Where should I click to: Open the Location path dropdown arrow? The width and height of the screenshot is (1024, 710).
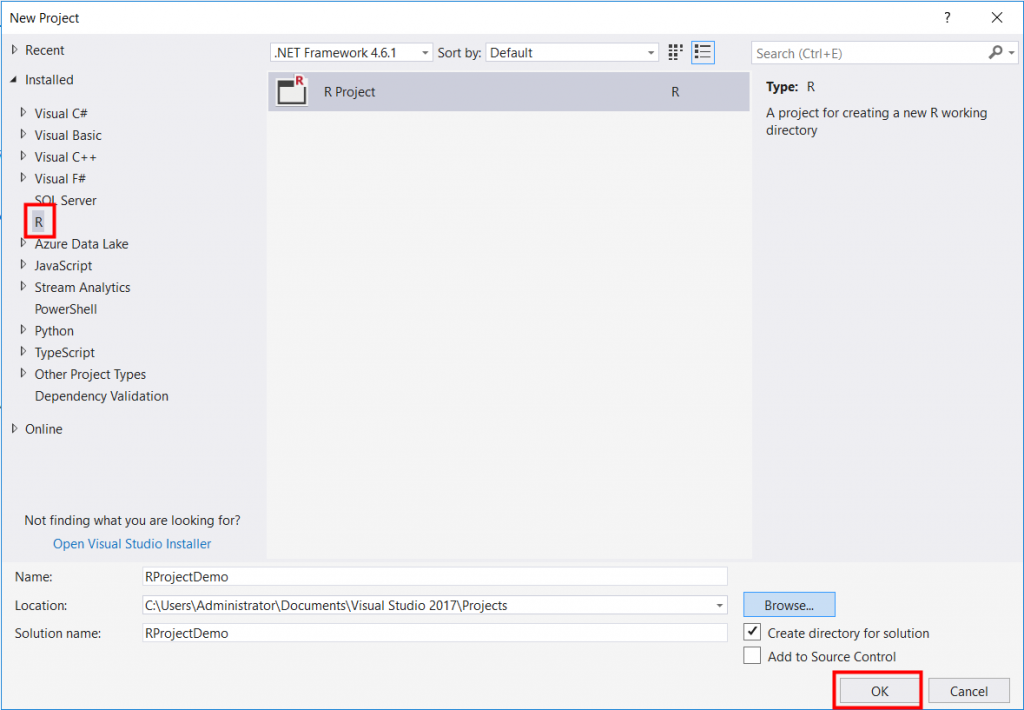719,605
